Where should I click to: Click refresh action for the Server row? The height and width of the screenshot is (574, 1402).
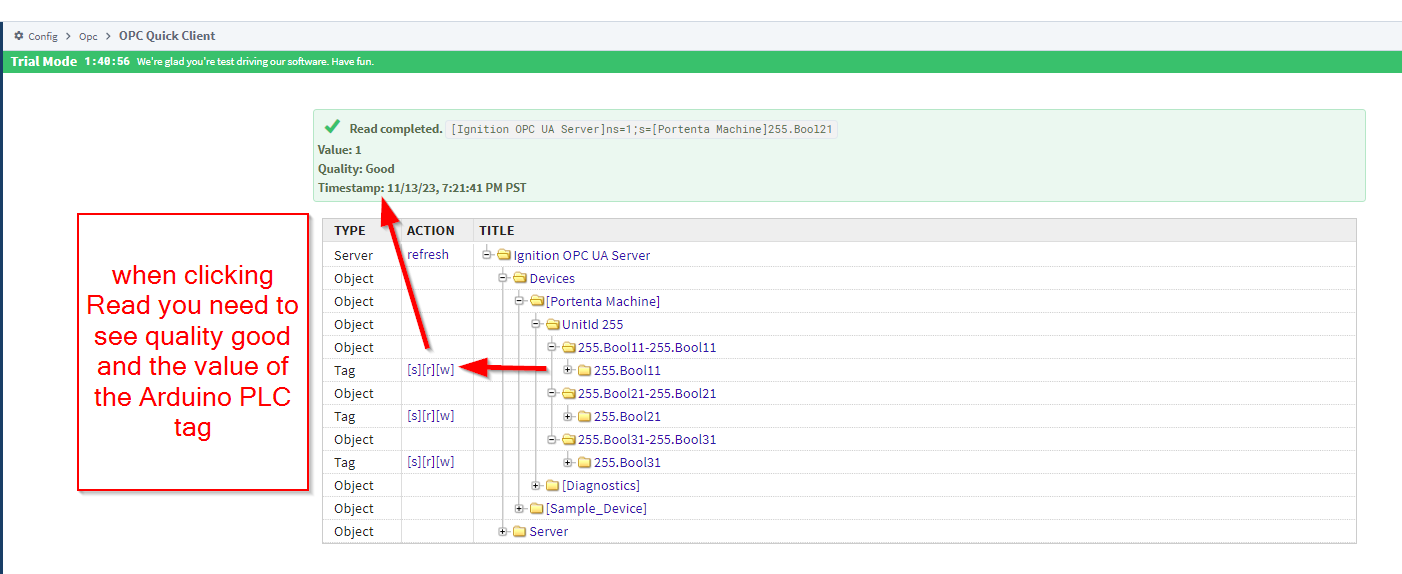(x=428, y=255)
